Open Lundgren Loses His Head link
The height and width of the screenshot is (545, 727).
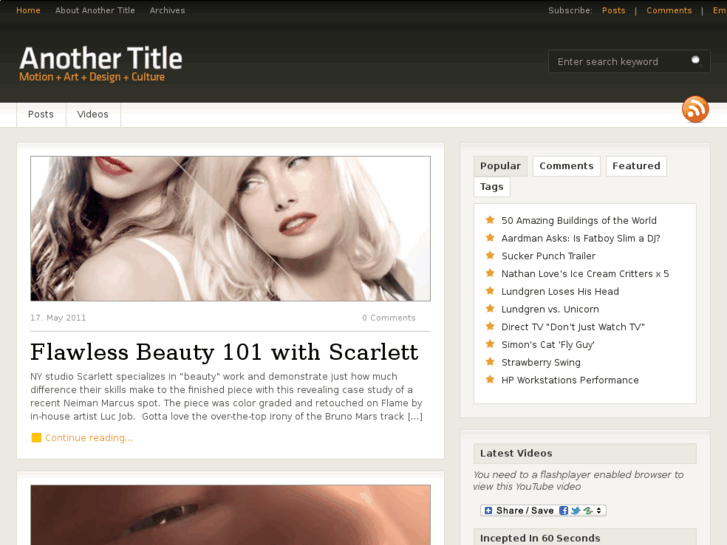[560, 291]
